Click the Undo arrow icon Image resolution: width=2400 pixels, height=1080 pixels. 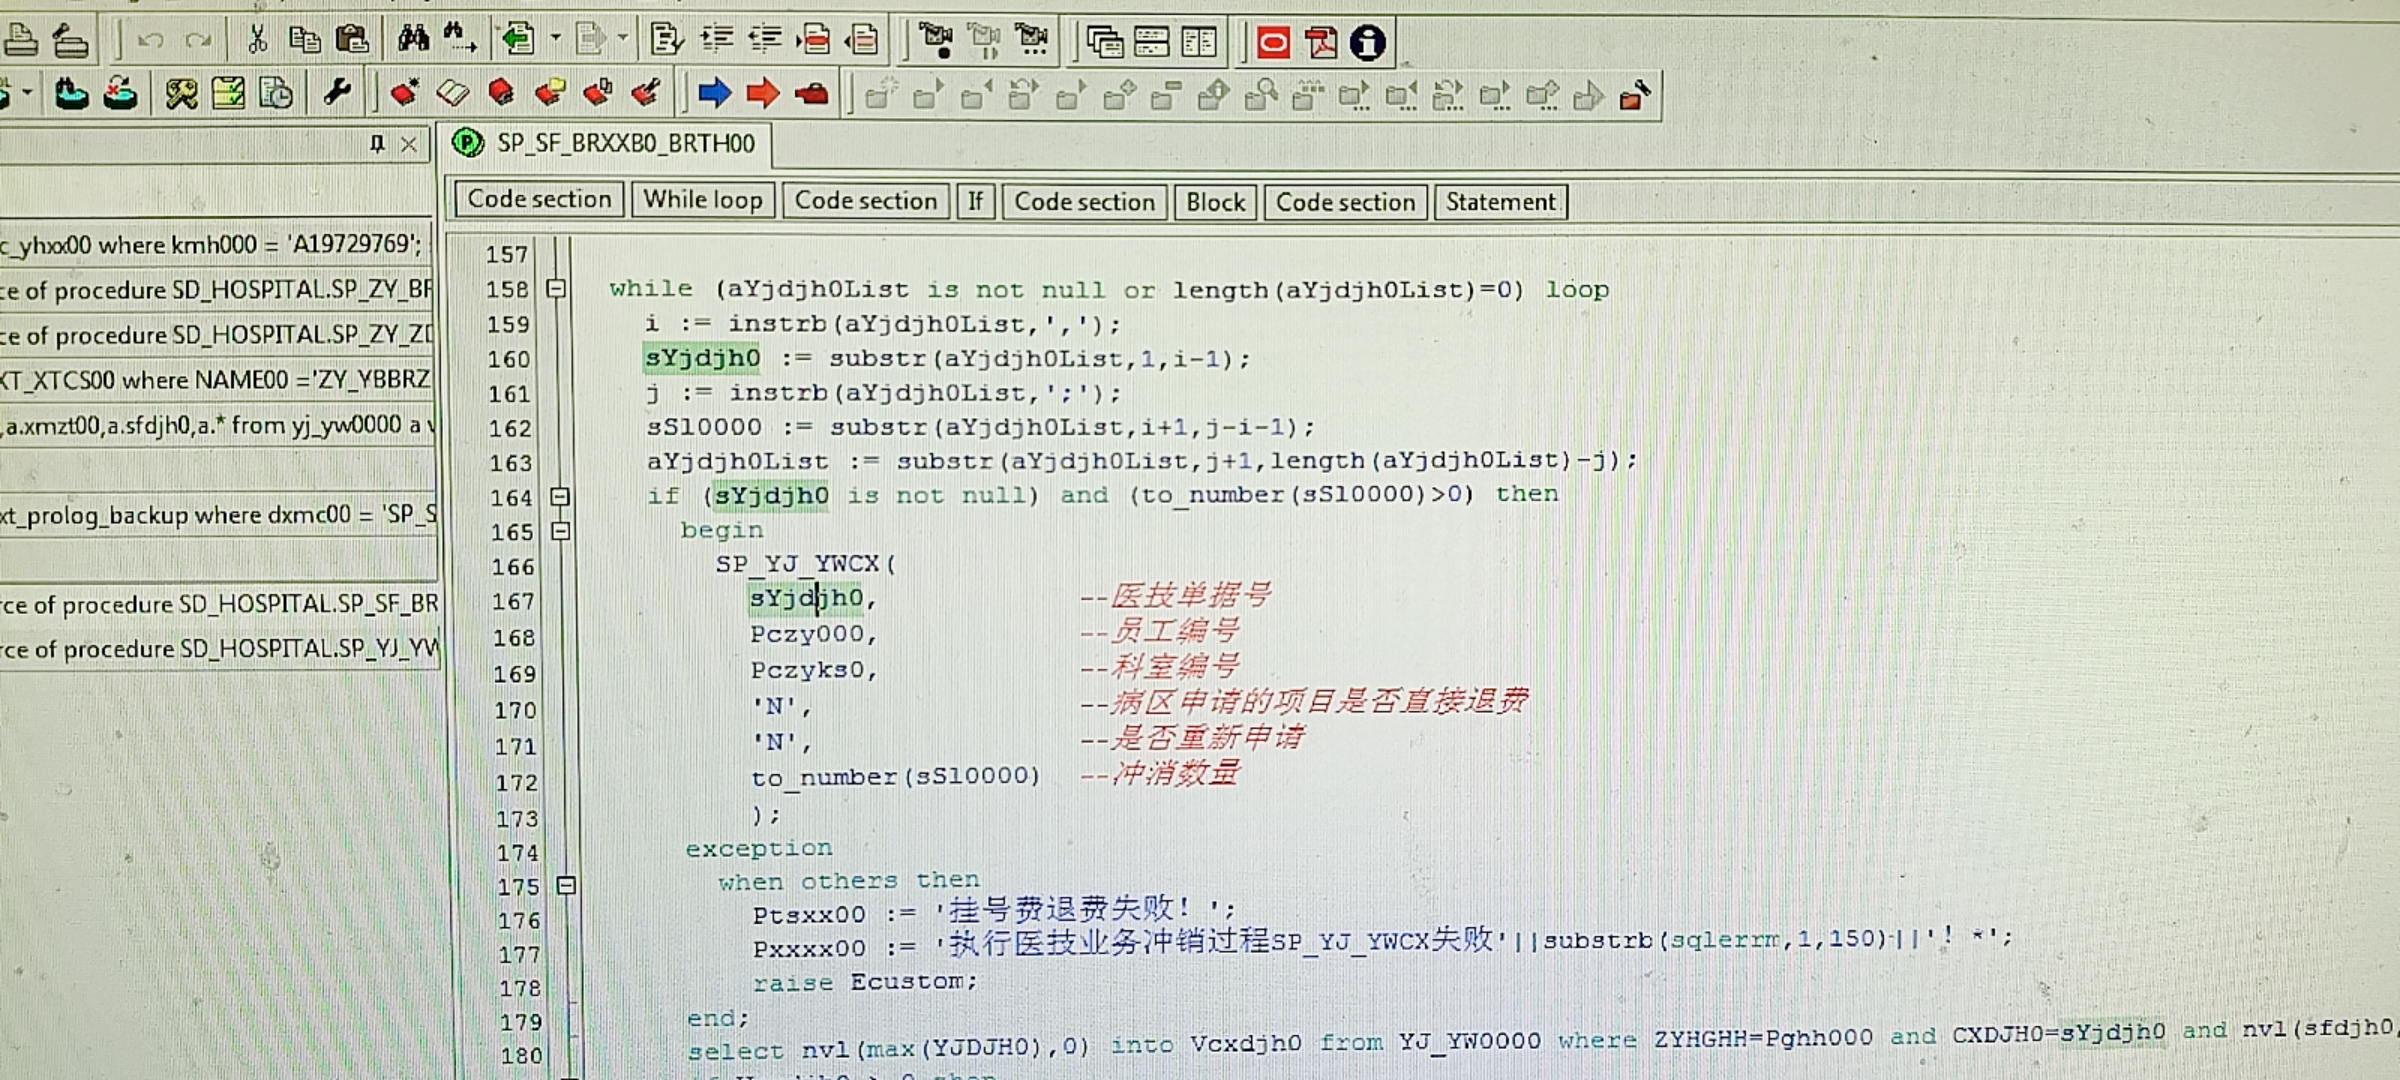pos(151,41)
